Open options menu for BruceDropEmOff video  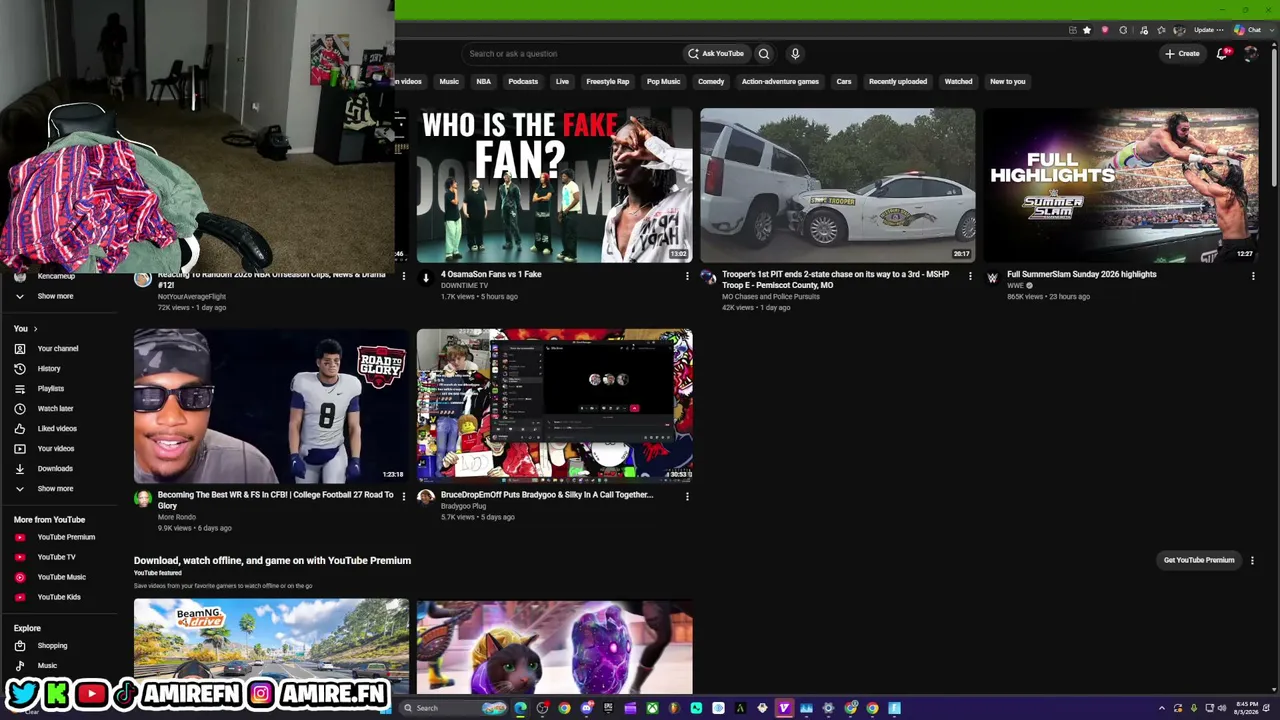(x=687, y=496)
